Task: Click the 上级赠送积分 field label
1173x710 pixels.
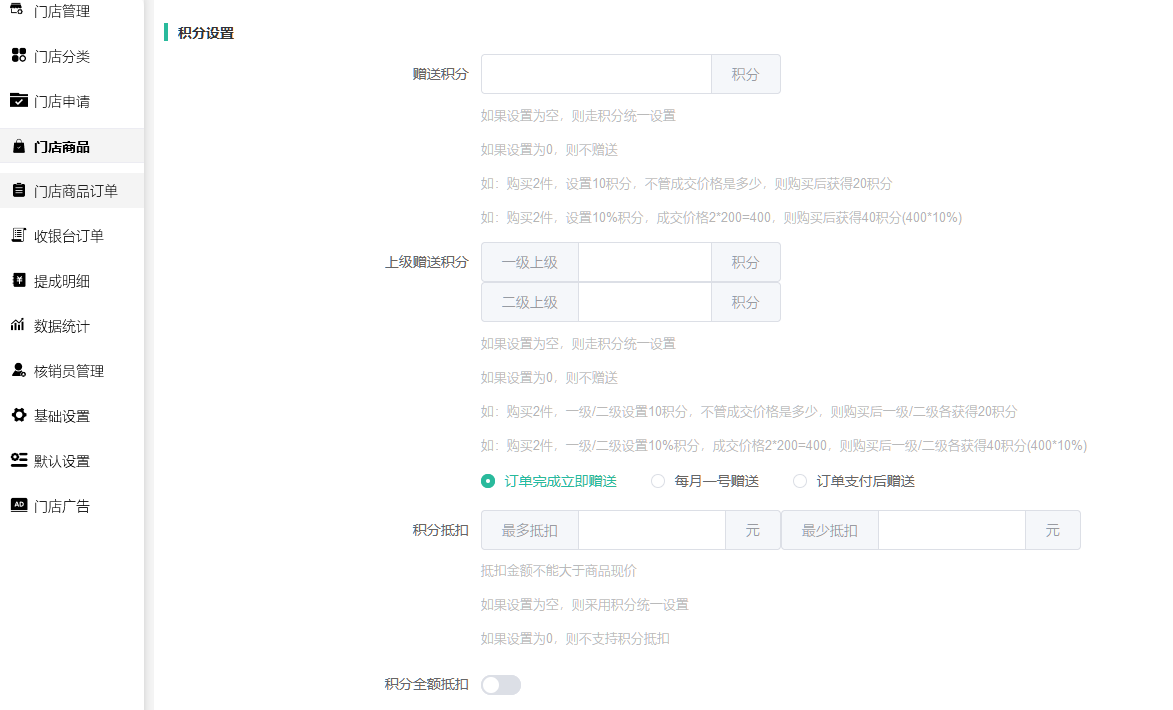Action: (426, 262)
